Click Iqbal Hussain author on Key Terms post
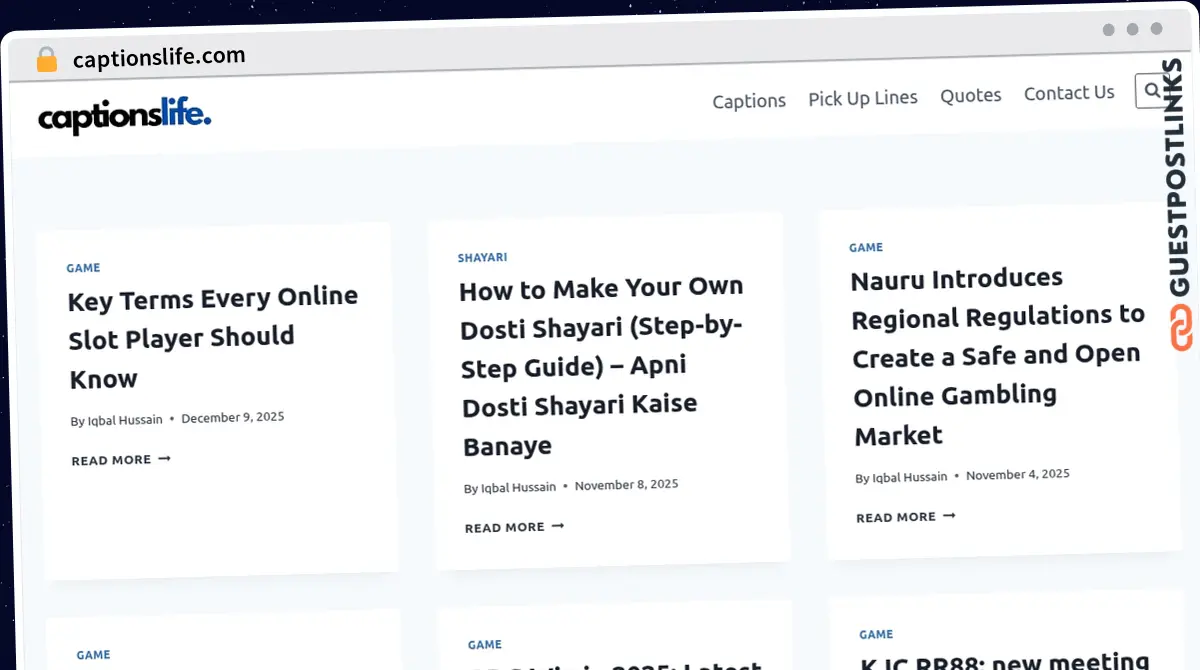 tap(124, 420)
